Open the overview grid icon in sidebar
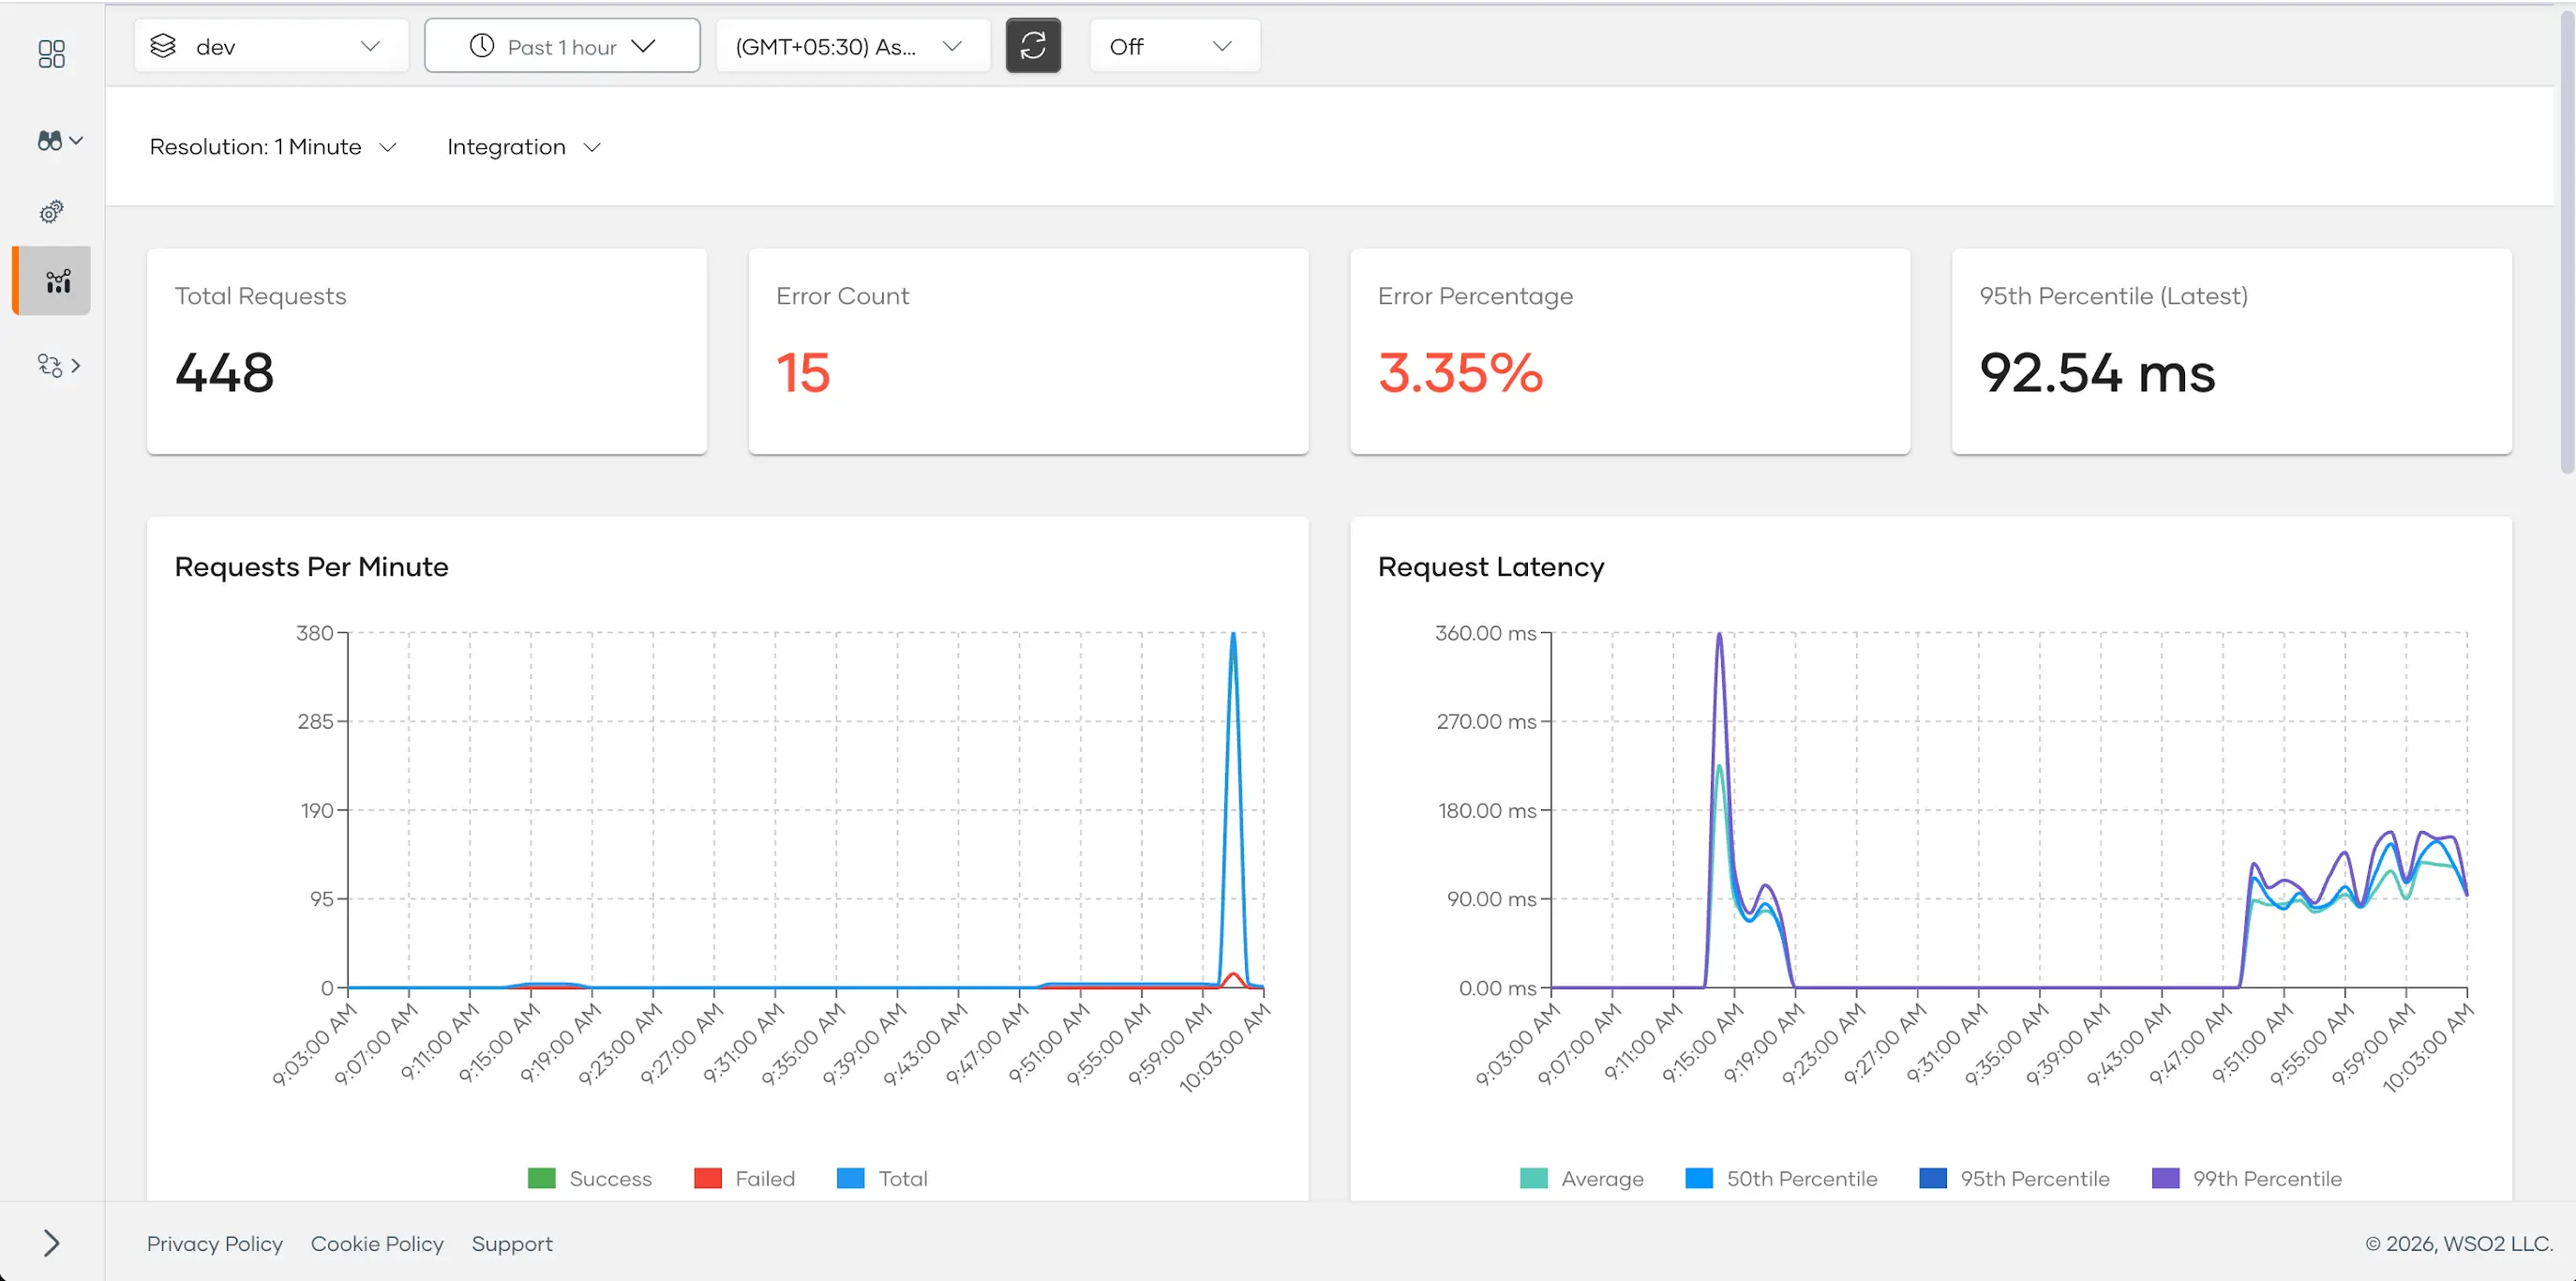Viewport: 2576px width, 1281px height. pyautogui.click(x=51, y=53)
